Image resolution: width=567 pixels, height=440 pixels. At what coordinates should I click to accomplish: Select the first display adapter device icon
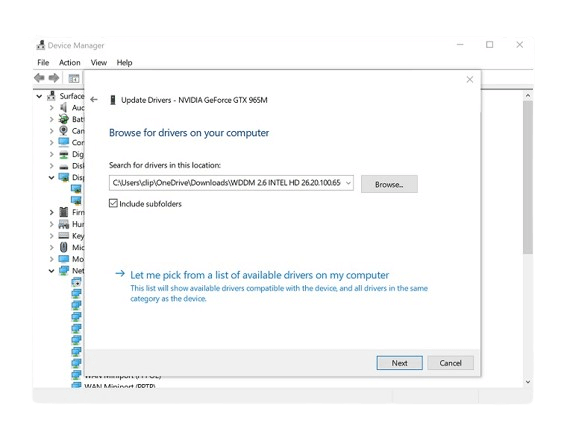point(76,188)
